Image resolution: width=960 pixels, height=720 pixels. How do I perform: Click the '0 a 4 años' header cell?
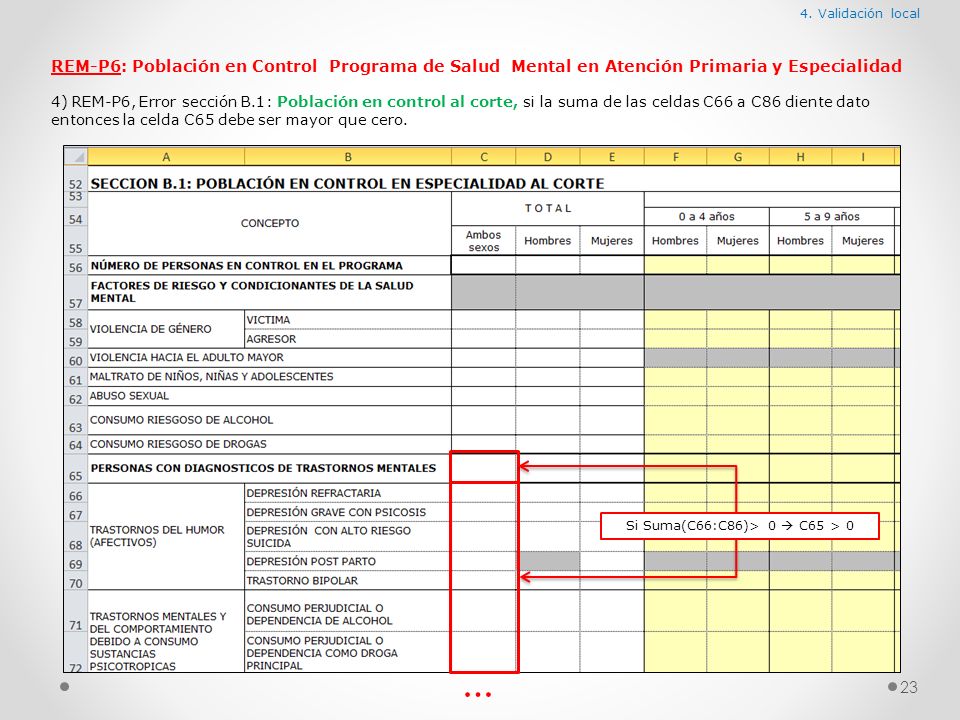[x=707, y=216]
